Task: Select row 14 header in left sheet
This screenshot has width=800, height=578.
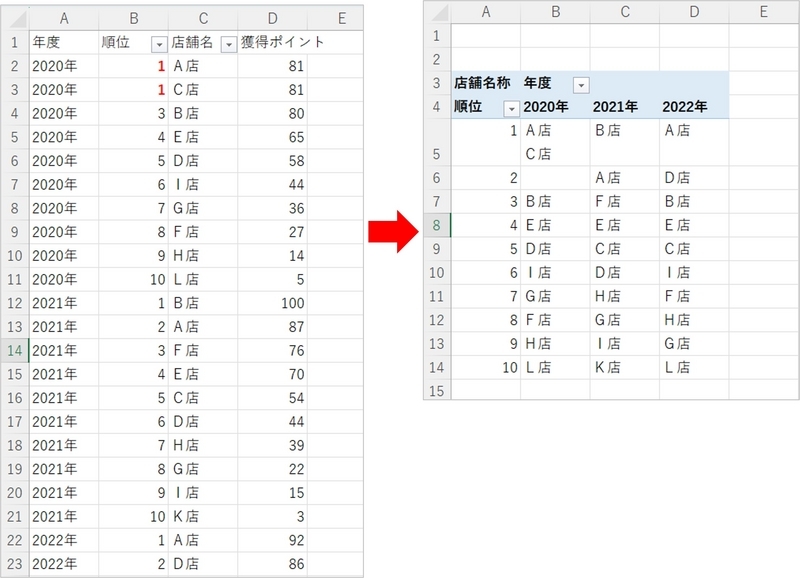Action: click(x=15, y=350)
